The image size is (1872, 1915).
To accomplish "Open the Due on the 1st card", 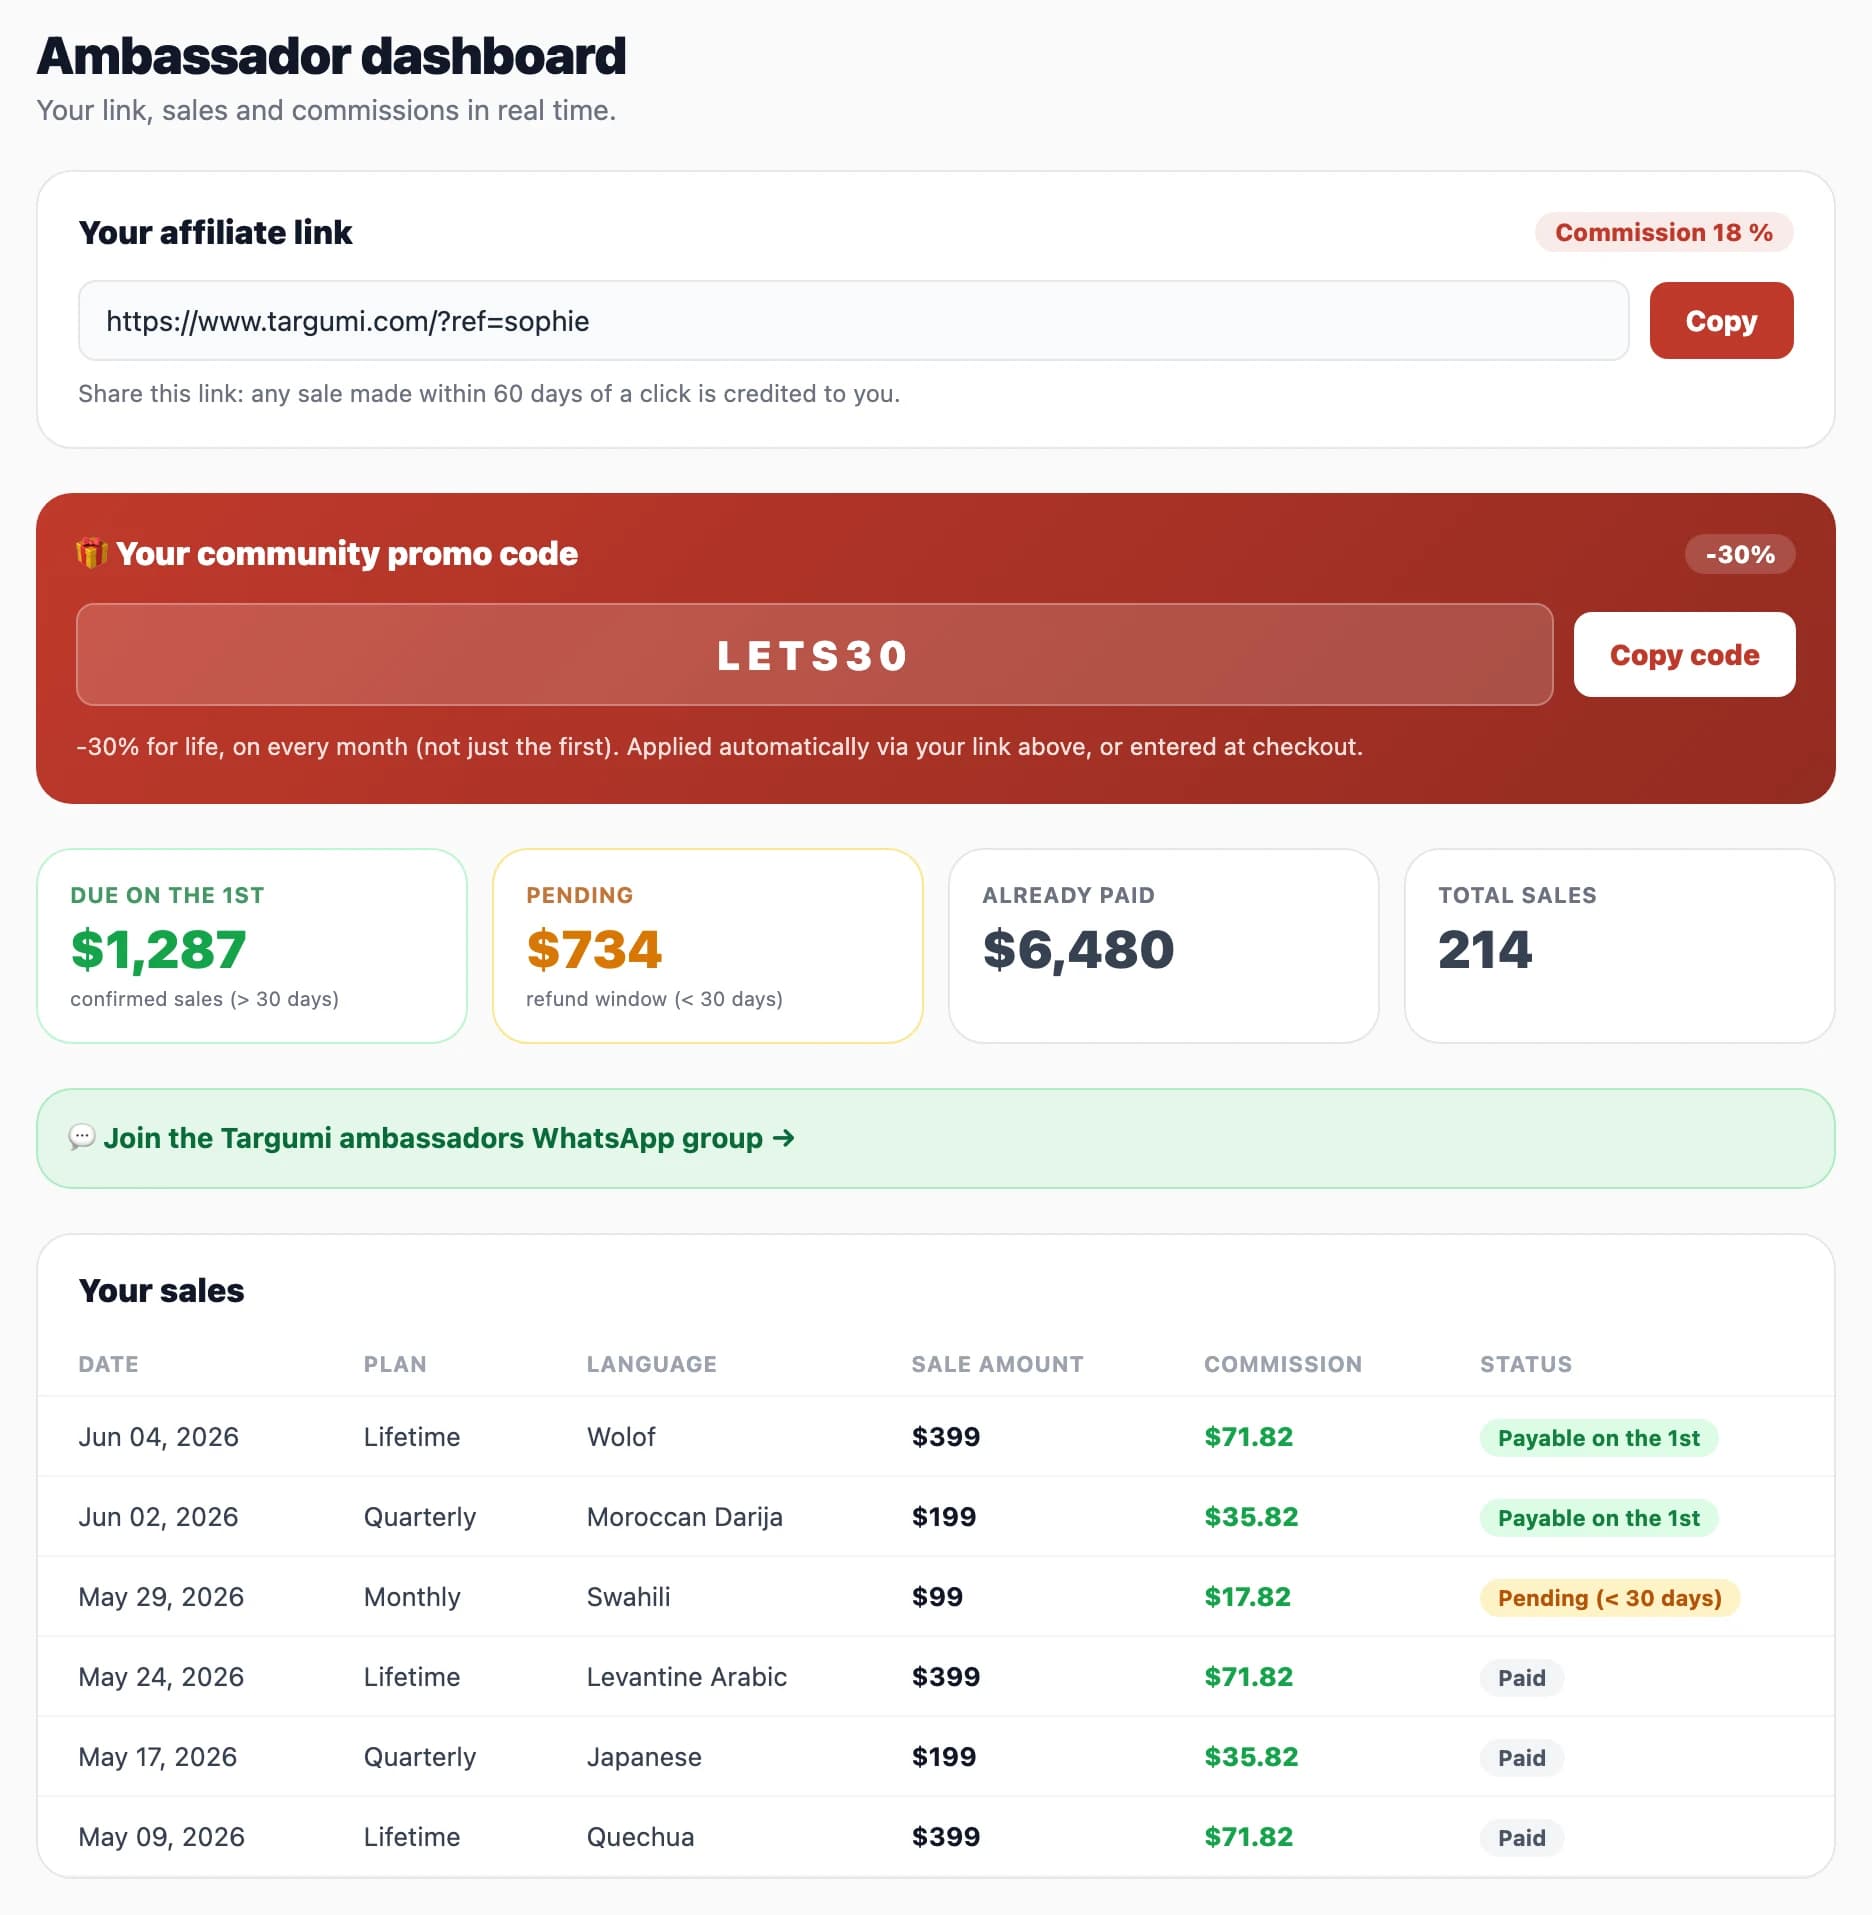I will [x=252, y=945].
